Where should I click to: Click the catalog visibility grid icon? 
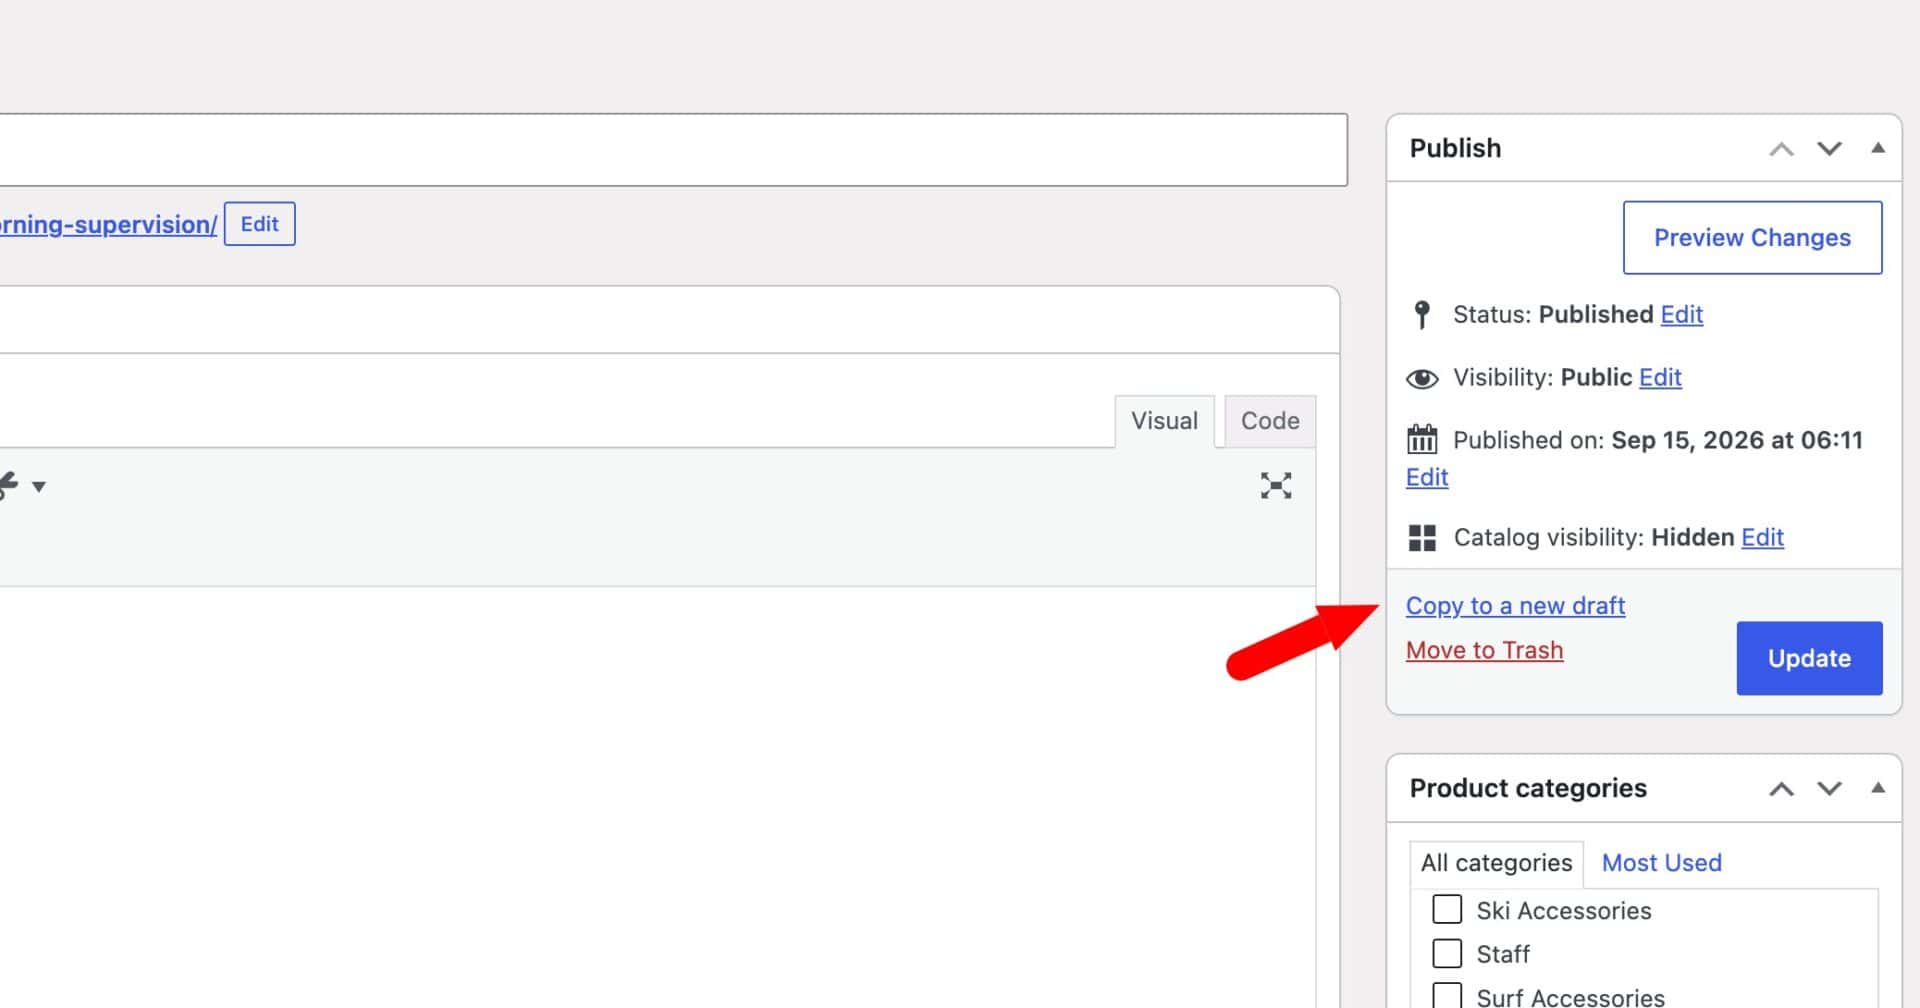point(1422,538)
